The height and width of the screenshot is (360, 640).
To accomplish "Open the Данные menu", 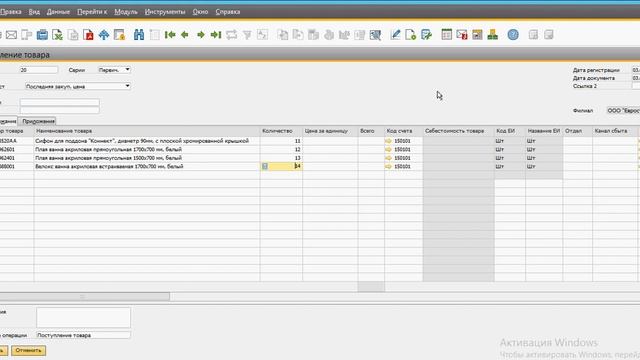I will tap(58, 12).
